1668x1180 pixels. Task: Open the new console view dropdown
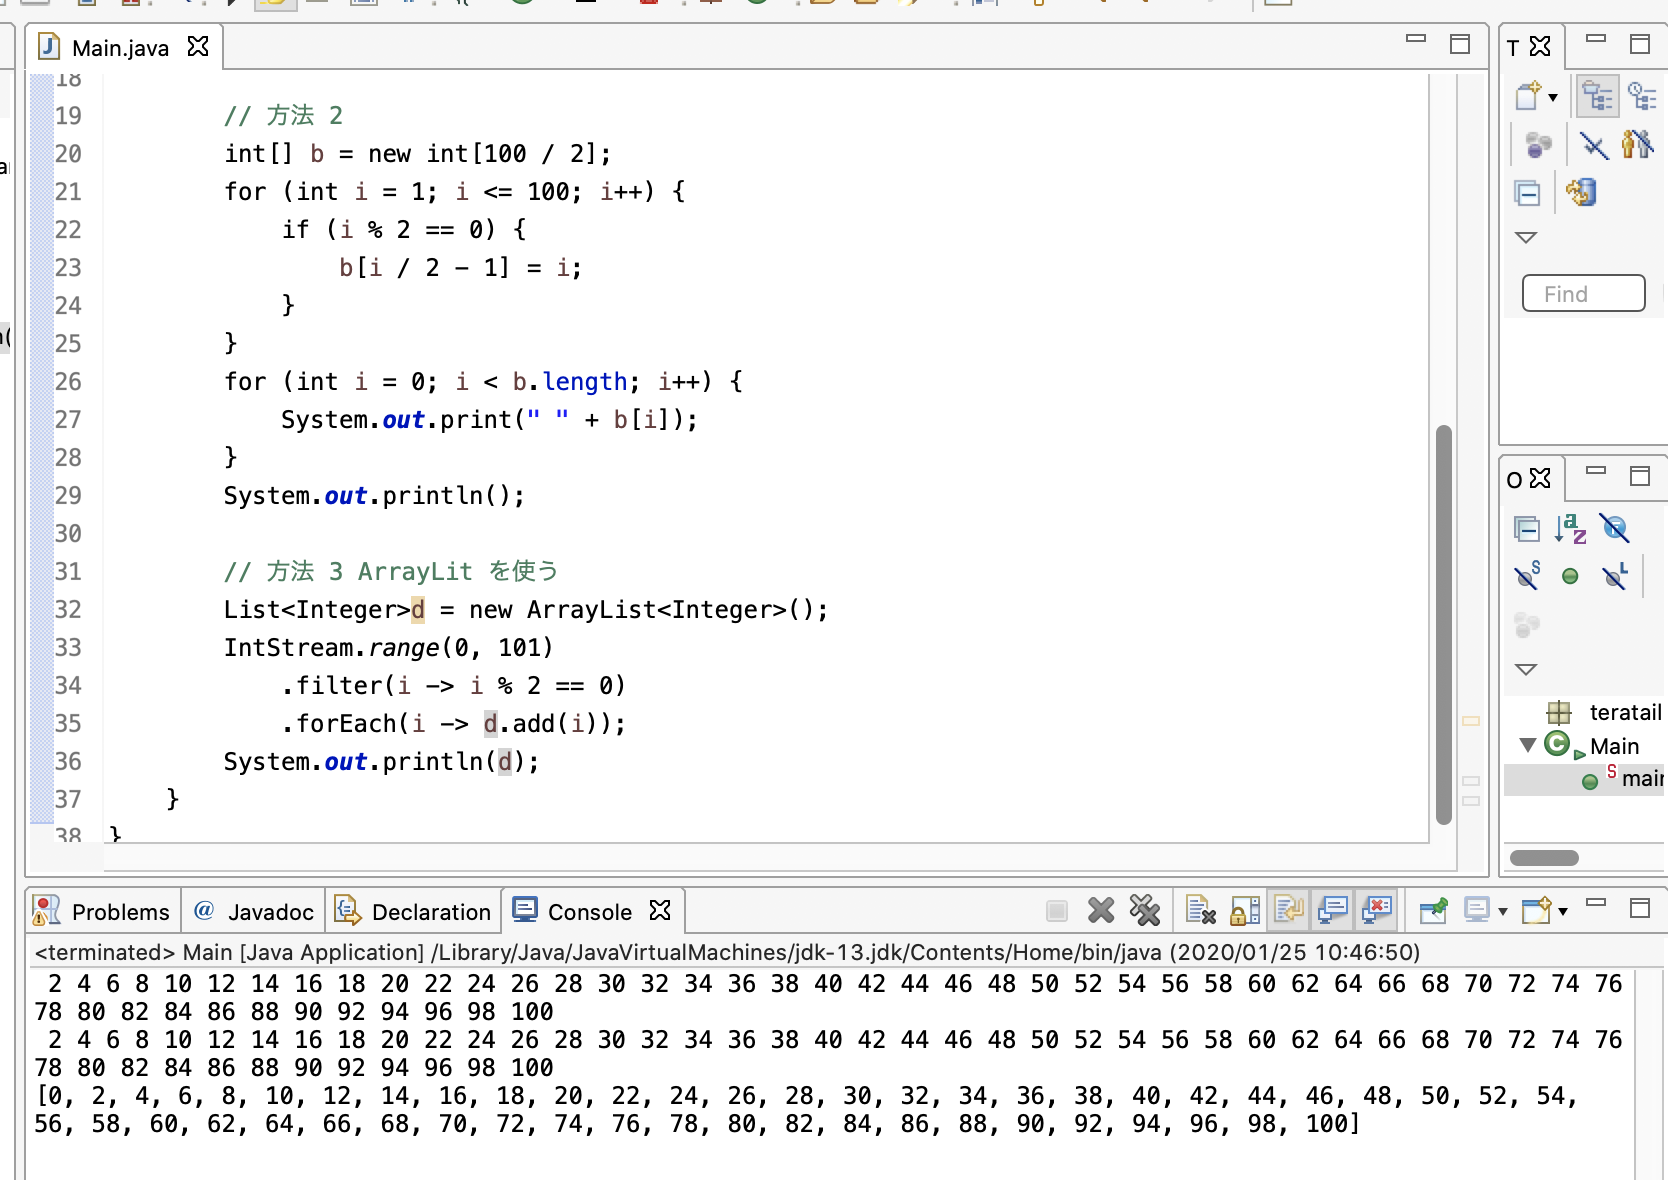(1563, 911)
